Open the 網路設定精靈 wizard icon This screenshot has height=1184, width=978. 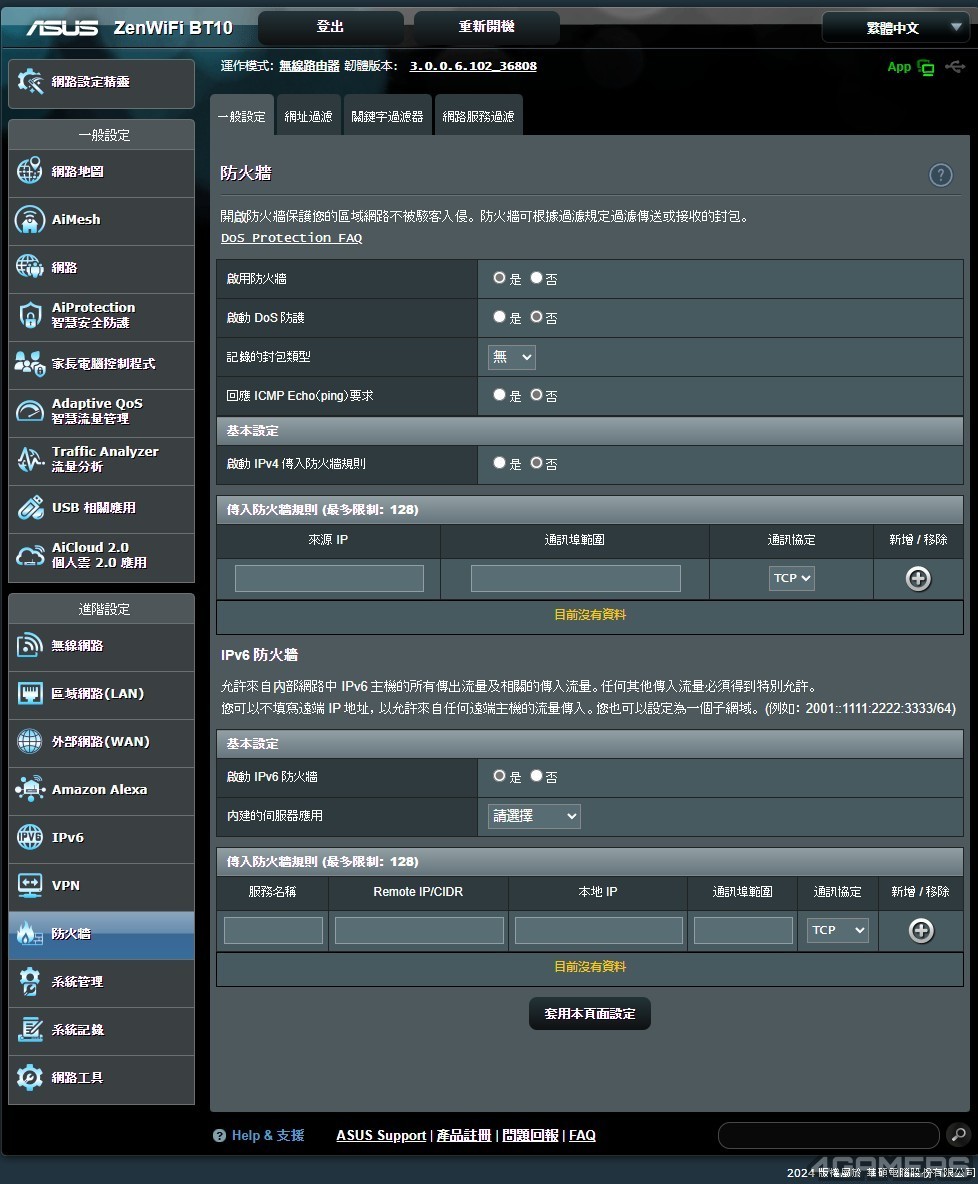[x=30, y=82]
